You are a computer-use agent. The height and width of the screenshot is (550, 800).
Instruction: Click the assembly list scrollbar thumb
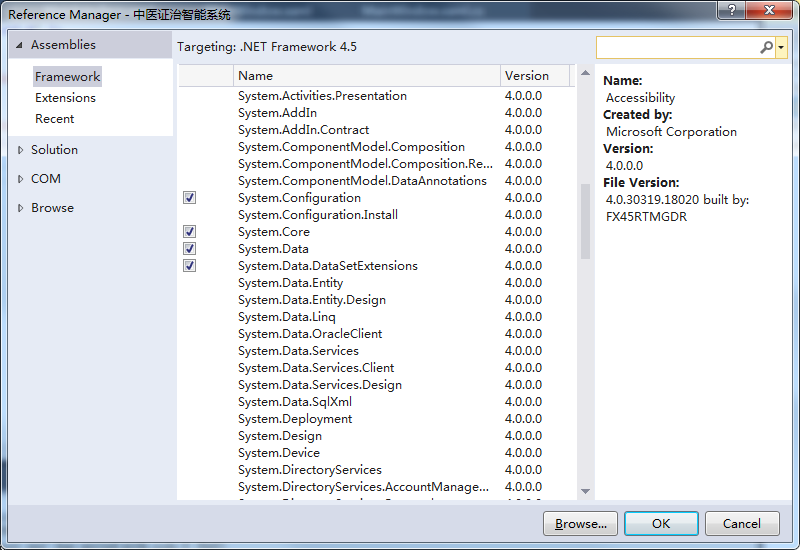point(585,221)
